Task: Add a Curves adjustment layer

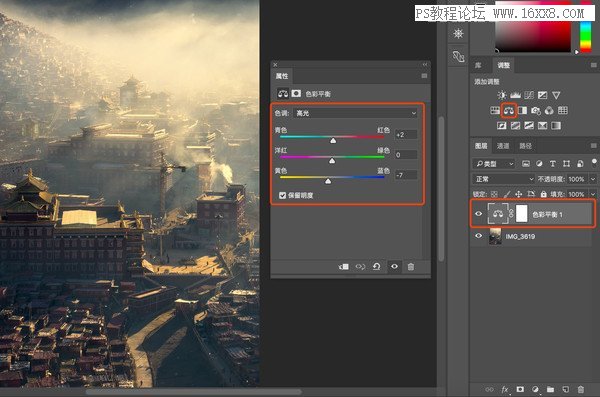Action: tap(529, 95)
